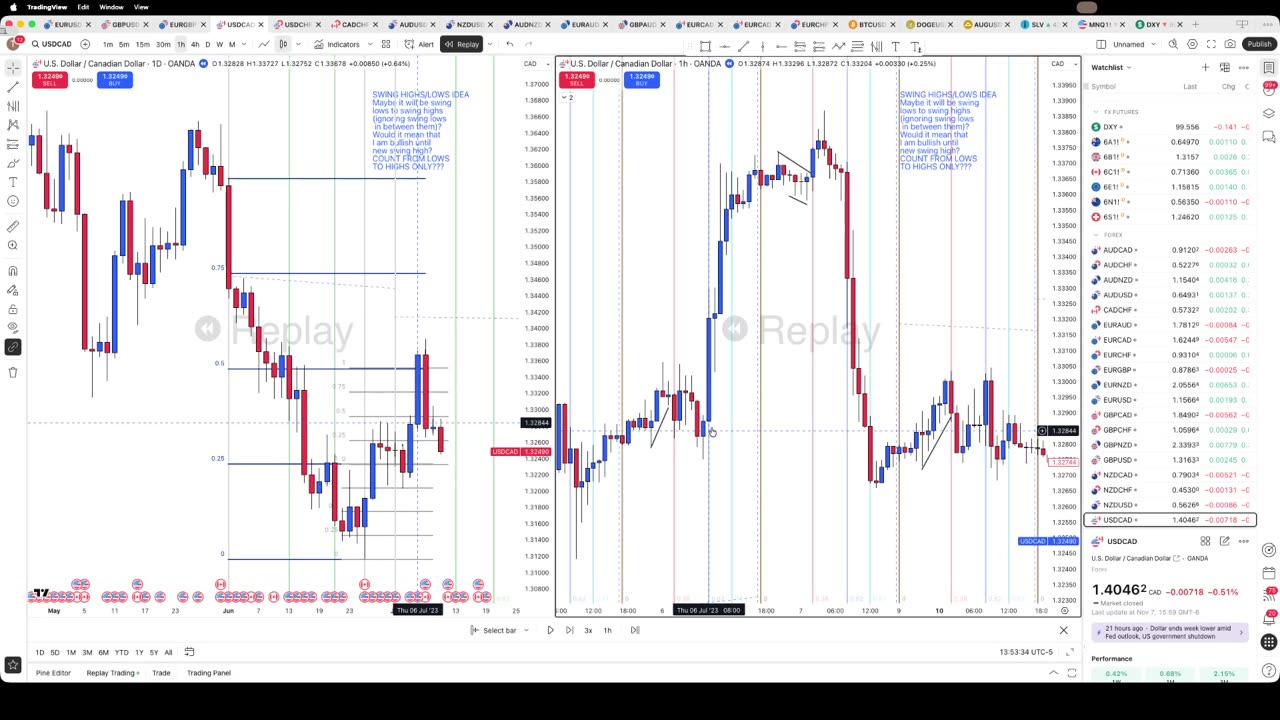Pick rectangle tool in floating toolbar

point(705,46)
